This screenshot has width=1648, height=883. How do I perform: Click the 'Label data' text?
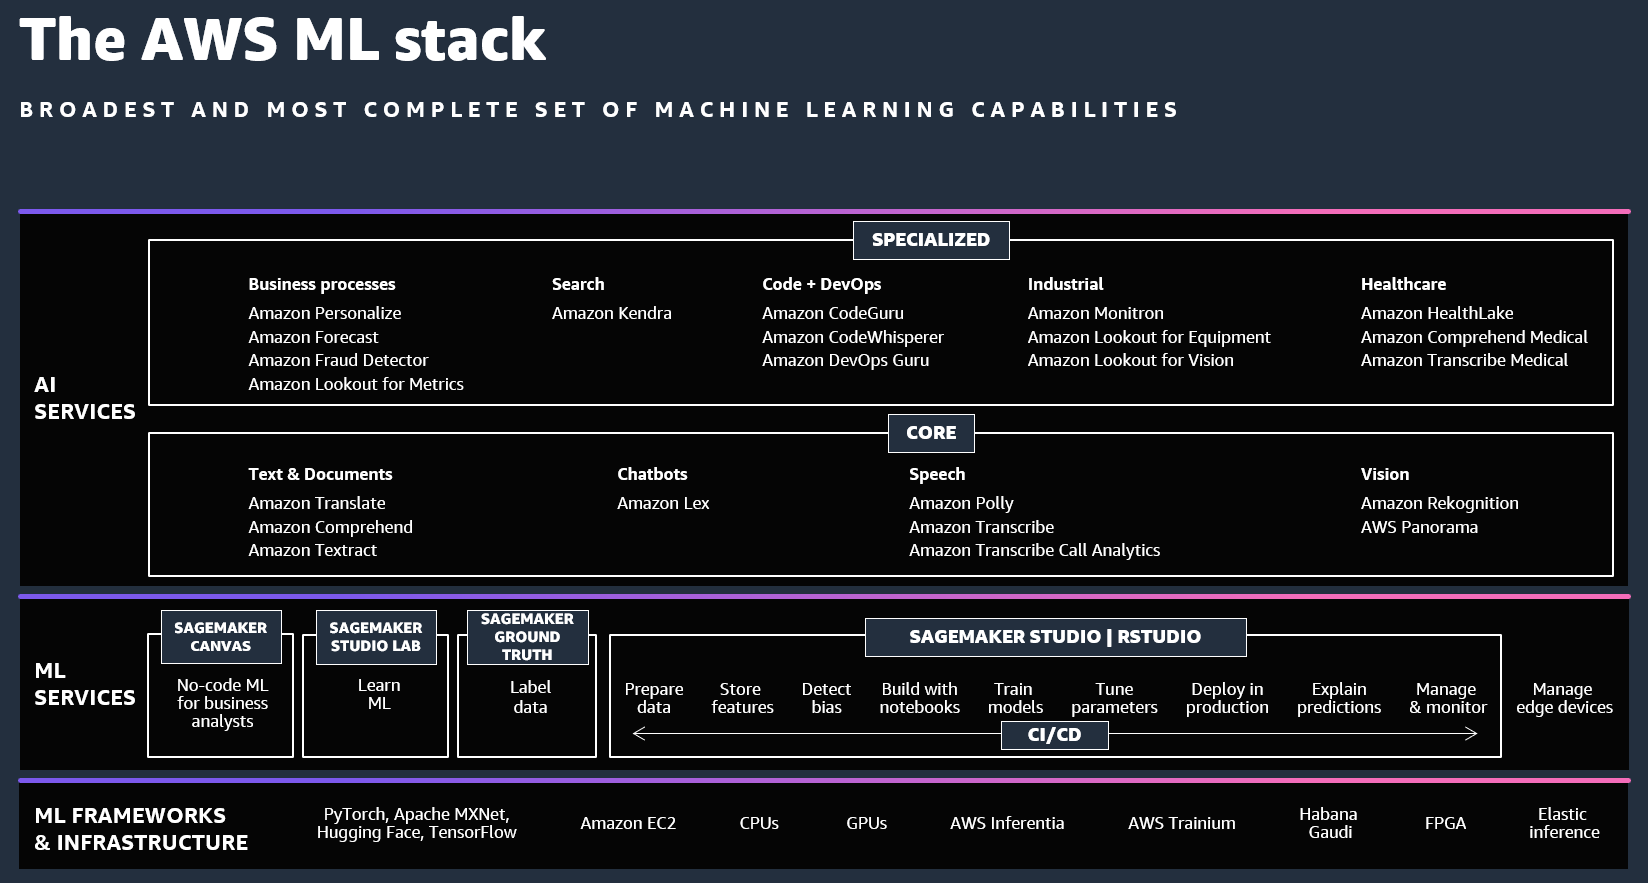tap(530, 697)
